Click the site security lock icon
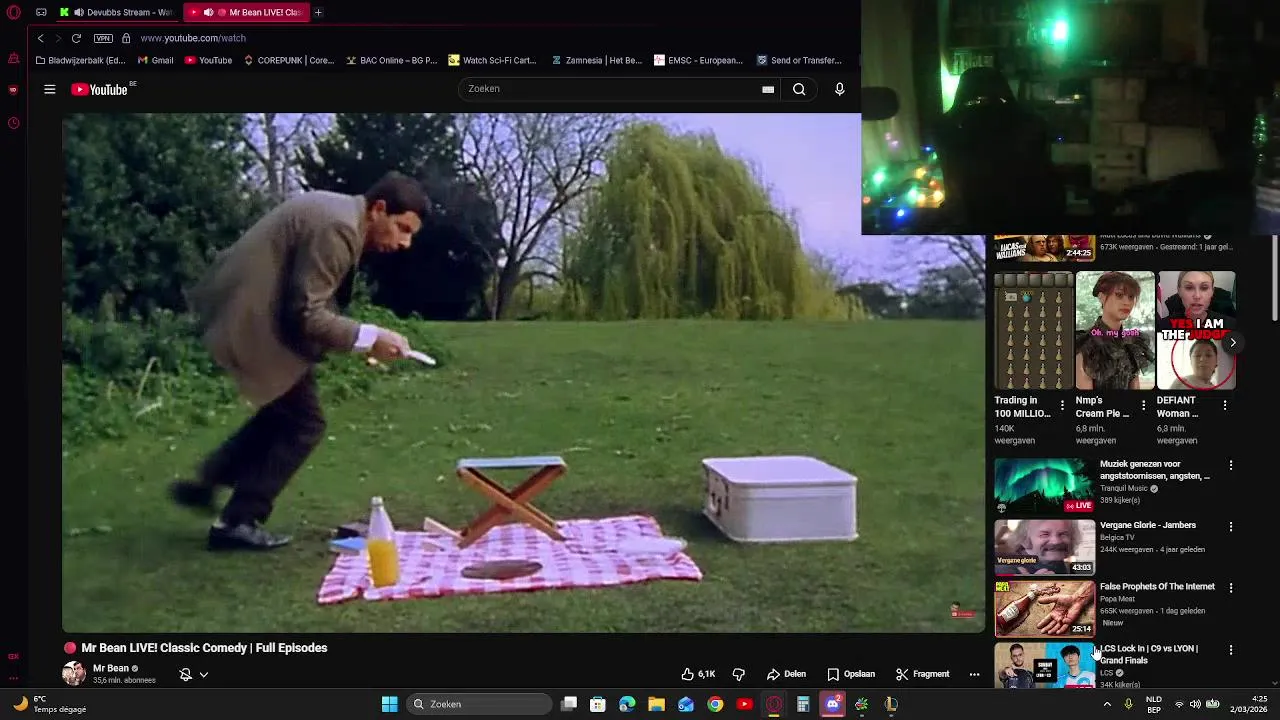 tap(126, 38)
